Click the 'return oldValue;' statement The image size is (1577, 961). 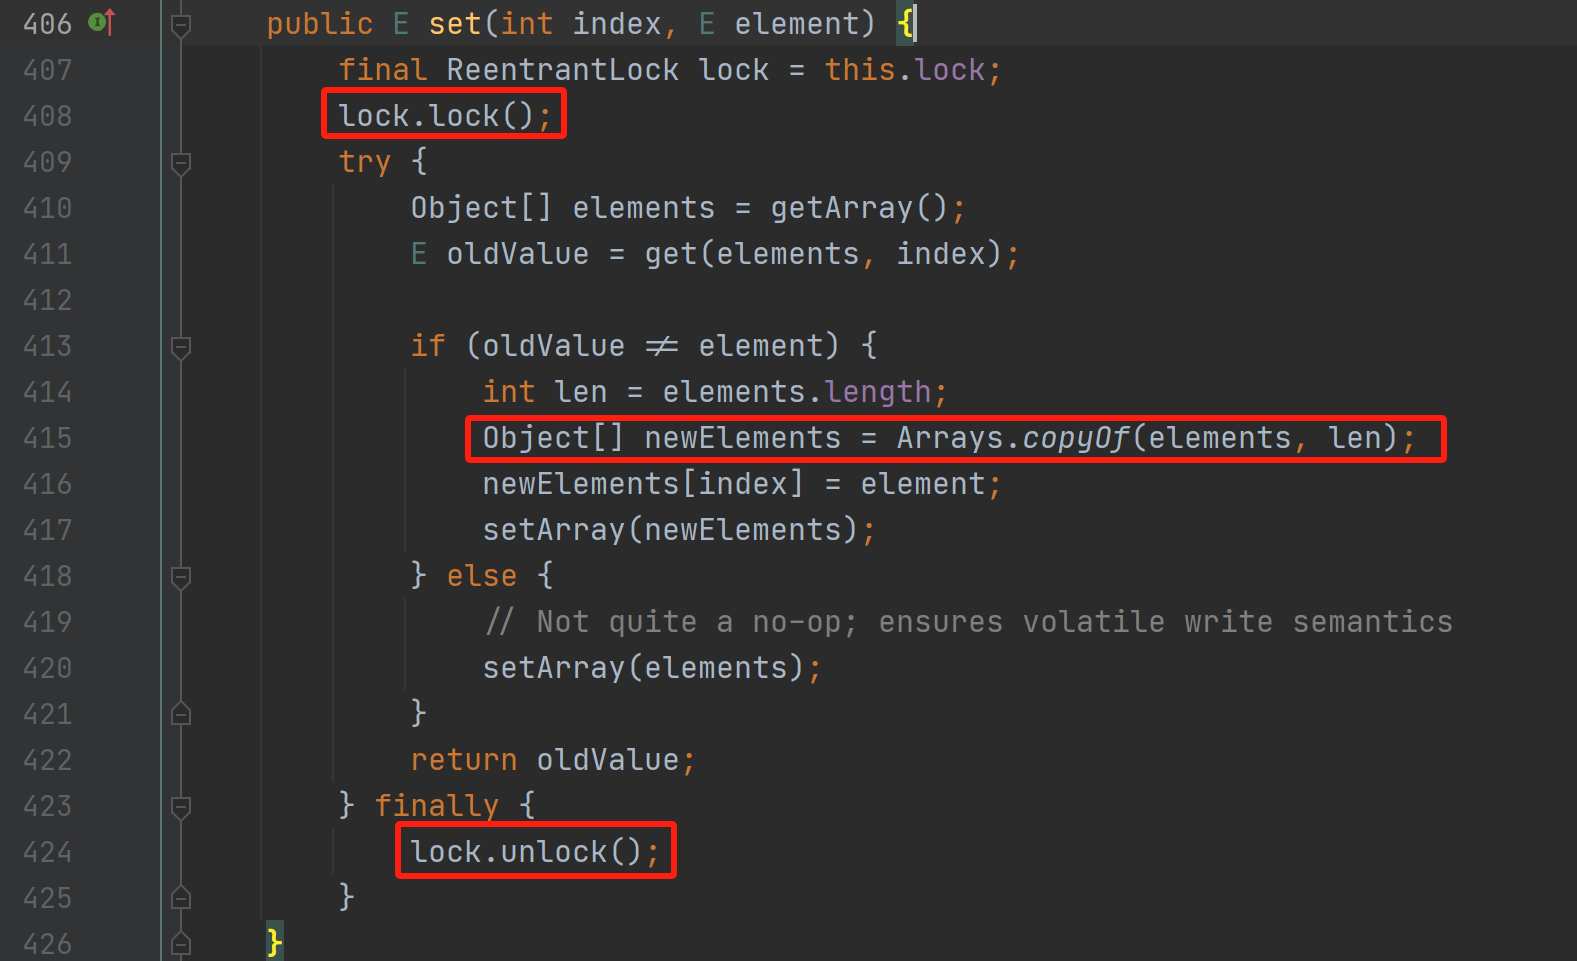pos(553,760)
